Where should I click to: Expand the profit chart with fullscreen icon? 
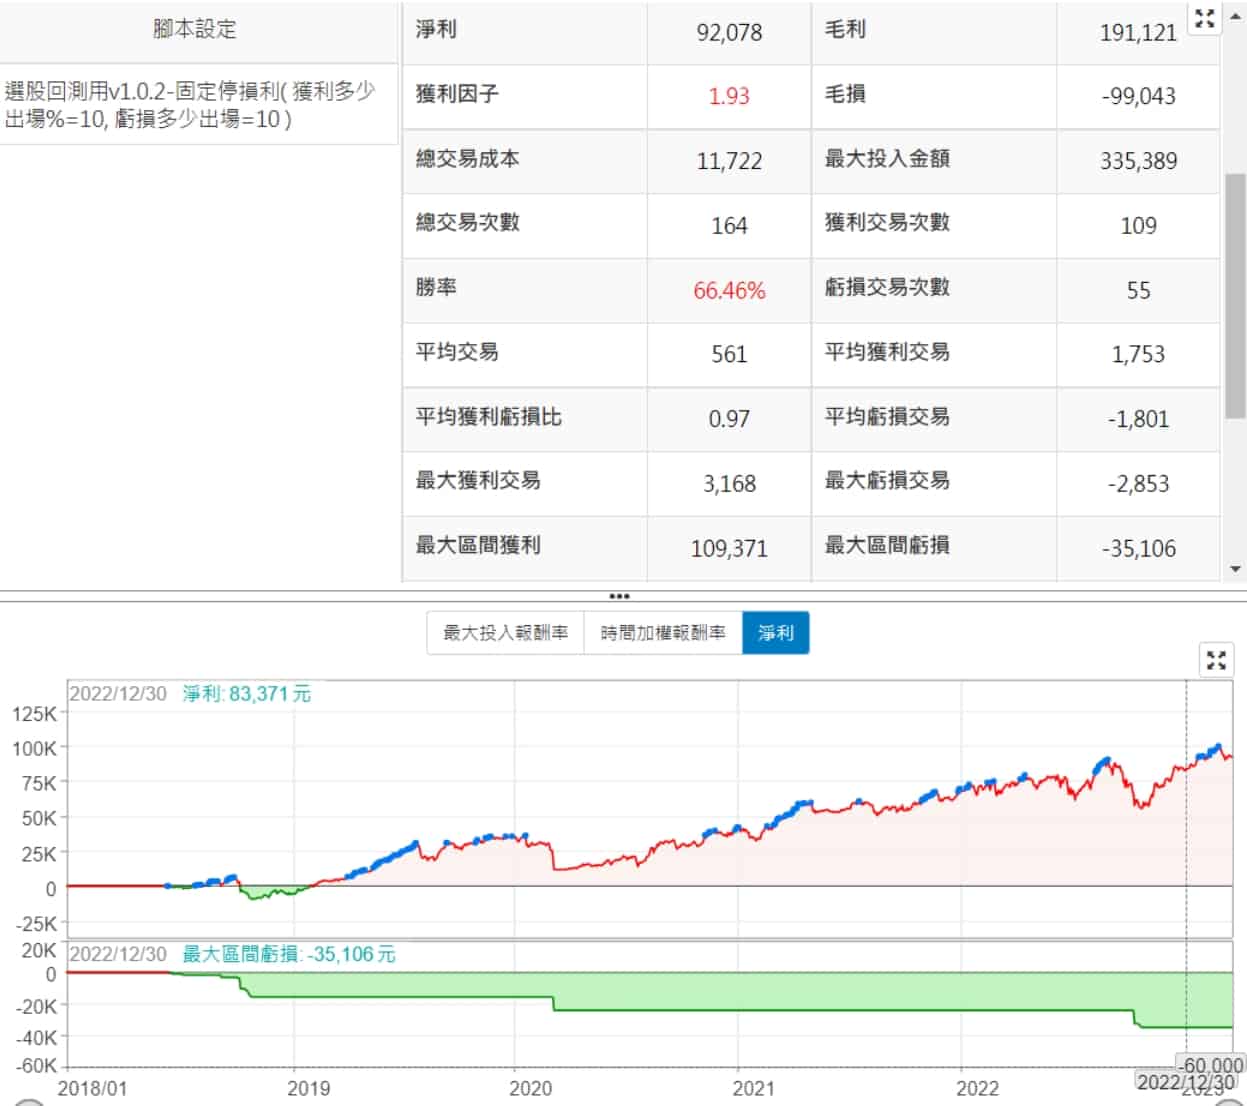[x=1216, y=660]
